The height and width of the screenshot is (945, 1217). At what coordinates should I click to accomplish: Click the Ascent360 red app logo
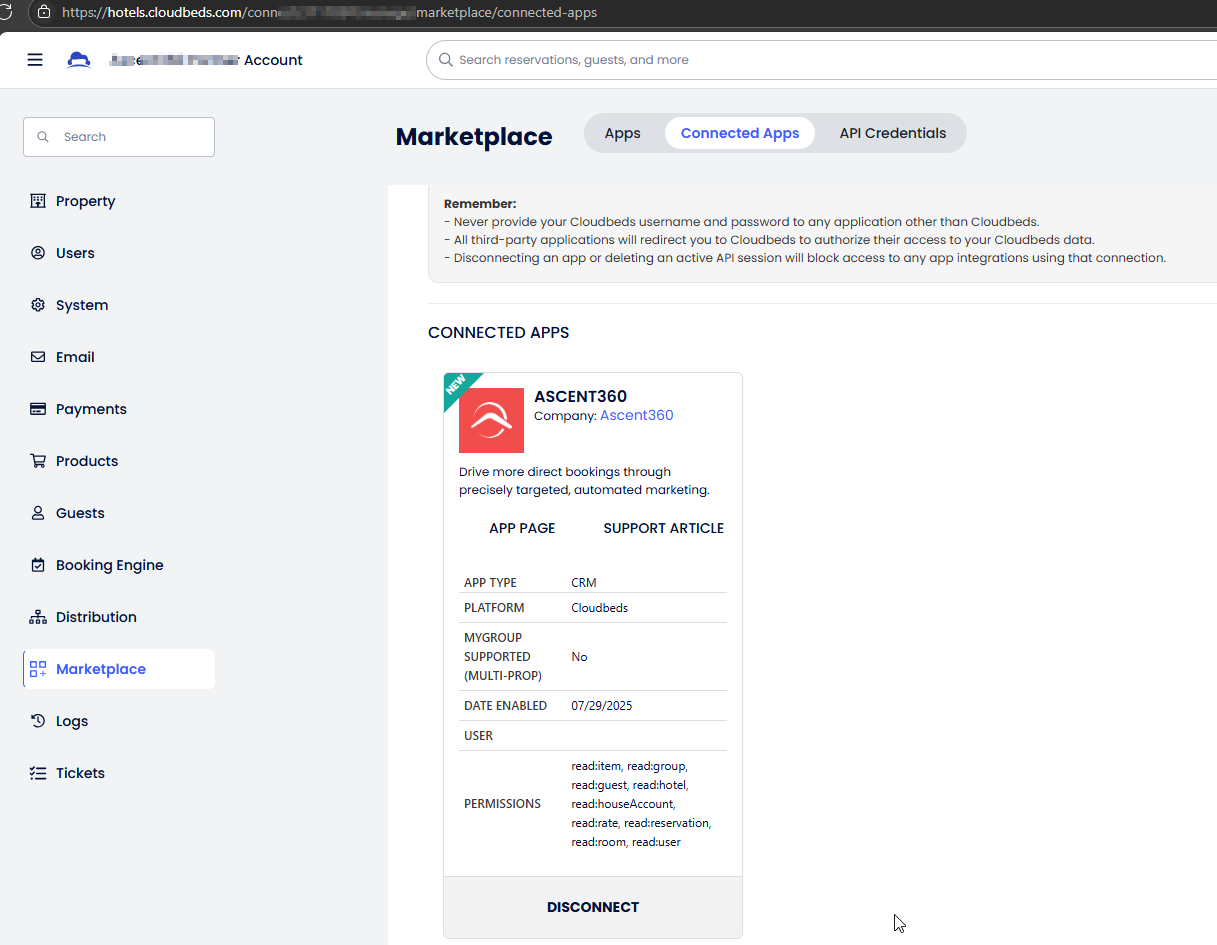coord(491,420)
